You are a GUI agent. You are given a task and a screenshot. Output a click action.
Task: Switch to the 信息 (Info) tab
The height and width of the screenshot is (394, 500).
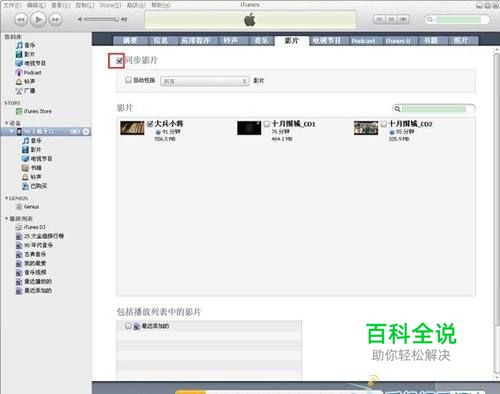(x=160, y=41)
